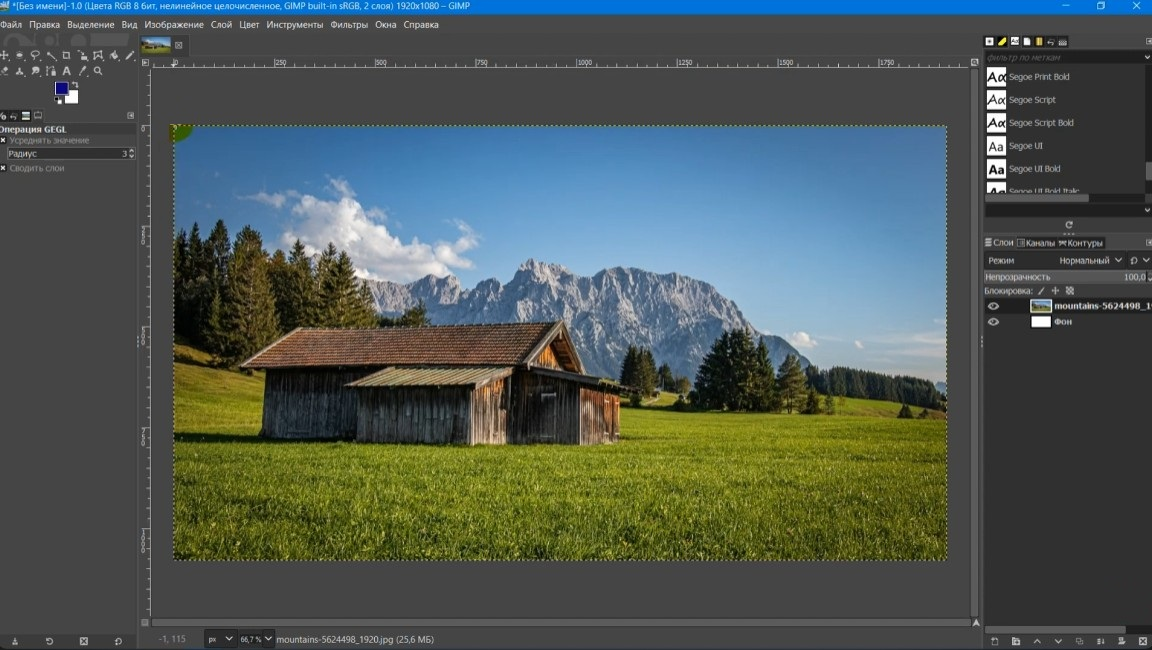Image resolution: width=1152 pixels, height=650 pixels.
Task: Open the tool options tab menu
Action: coord(131,115)
